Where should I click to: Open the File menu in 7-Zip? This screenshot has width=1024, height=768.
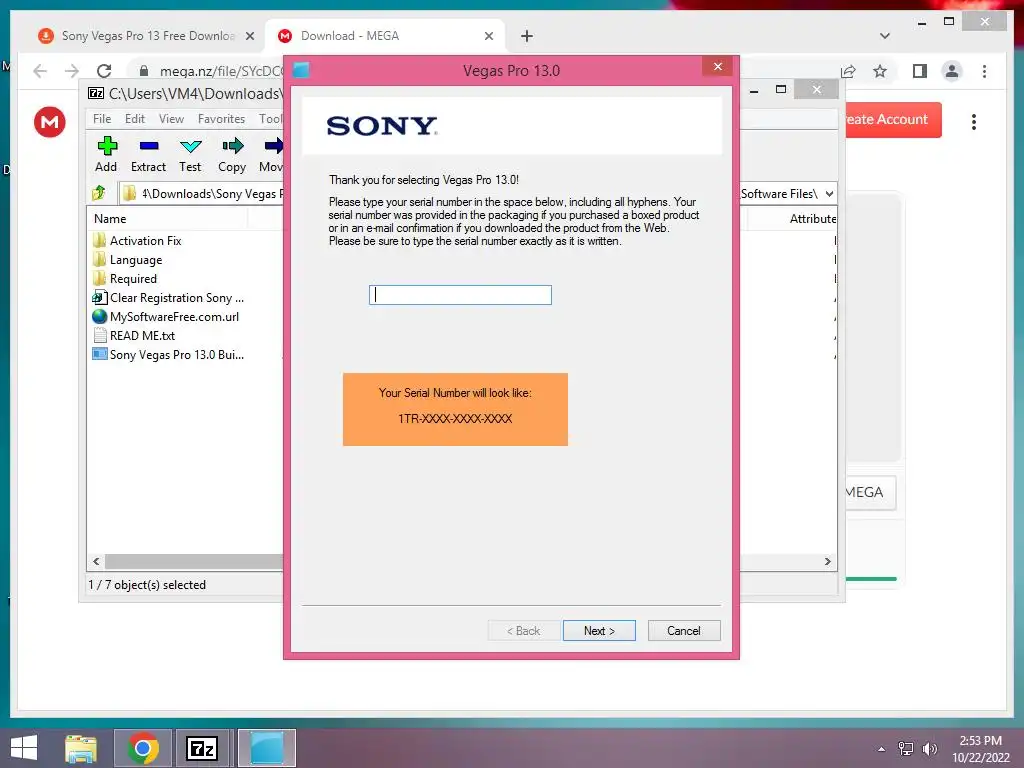click(x=102, y=119)
